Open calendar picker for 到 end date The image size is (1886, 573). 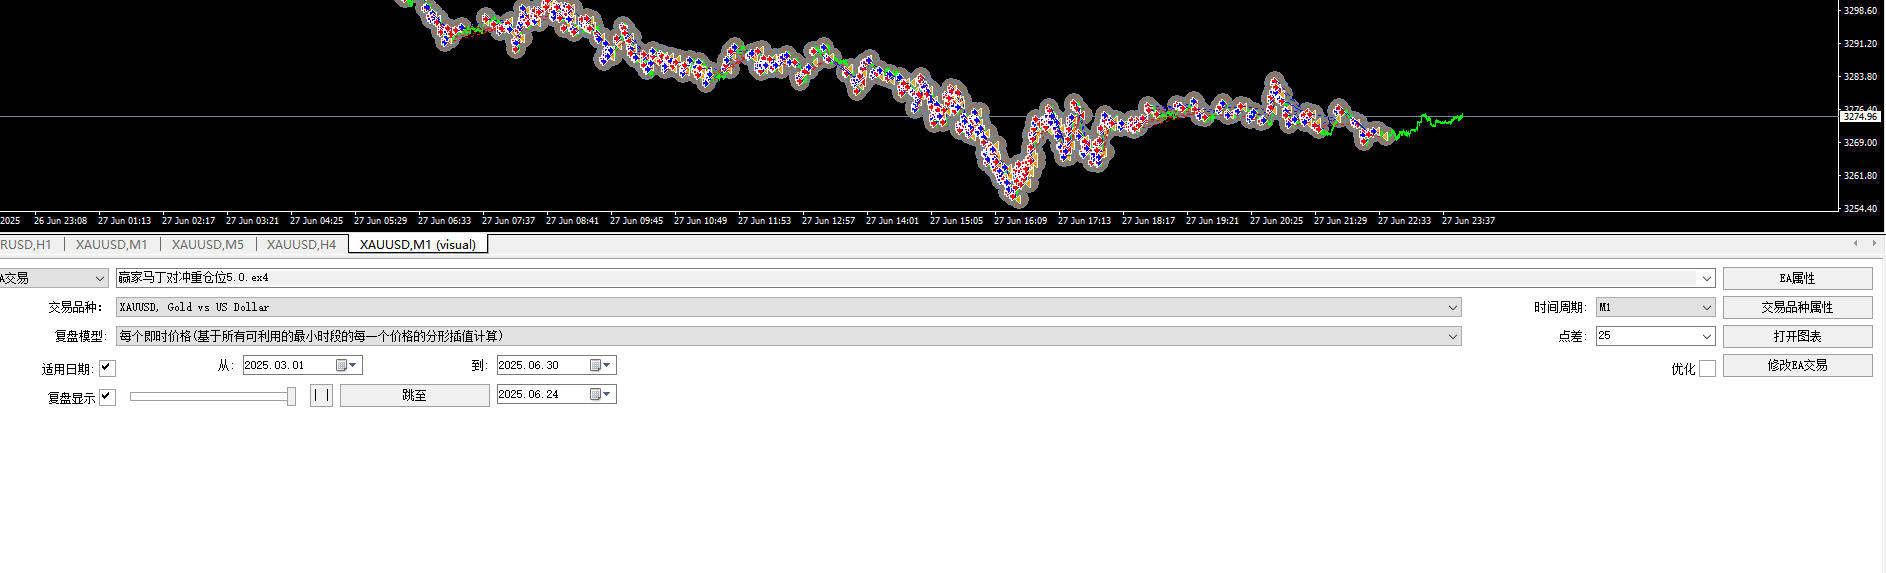(601, 365)
